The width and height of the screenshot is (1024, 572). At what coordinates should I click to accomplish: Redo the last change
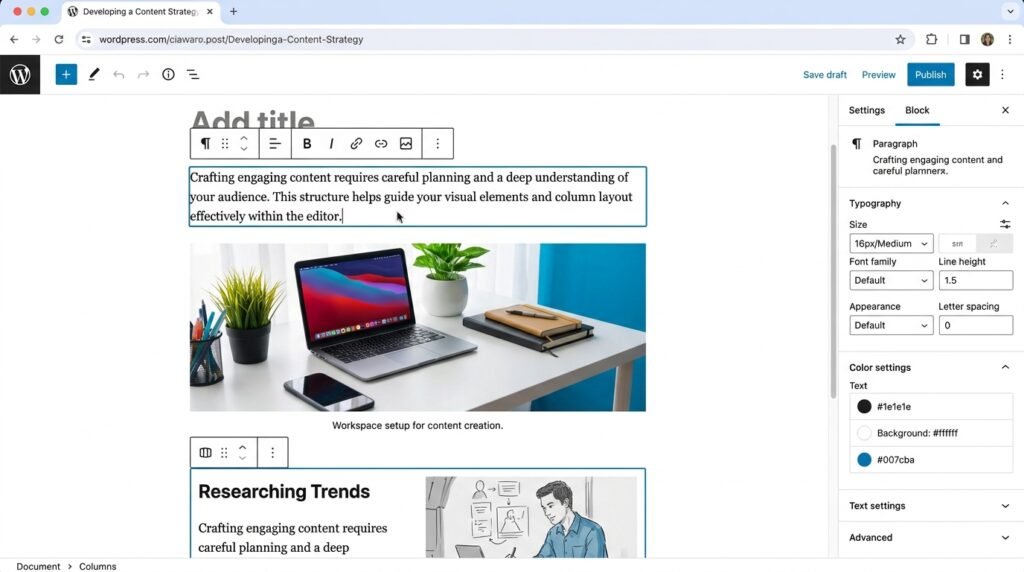(143, 74)
